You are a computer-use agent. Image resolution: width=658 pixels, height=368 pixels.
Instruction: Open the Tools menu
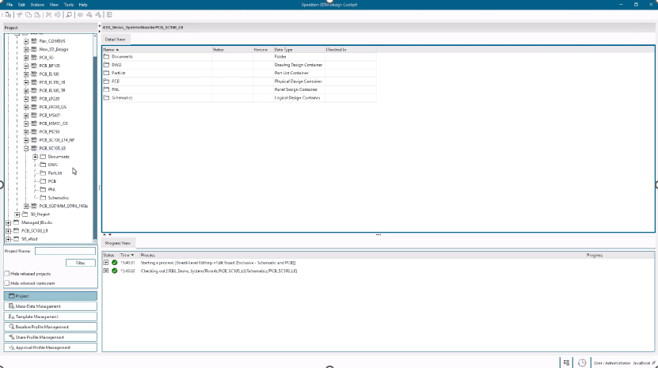[68, 5]
